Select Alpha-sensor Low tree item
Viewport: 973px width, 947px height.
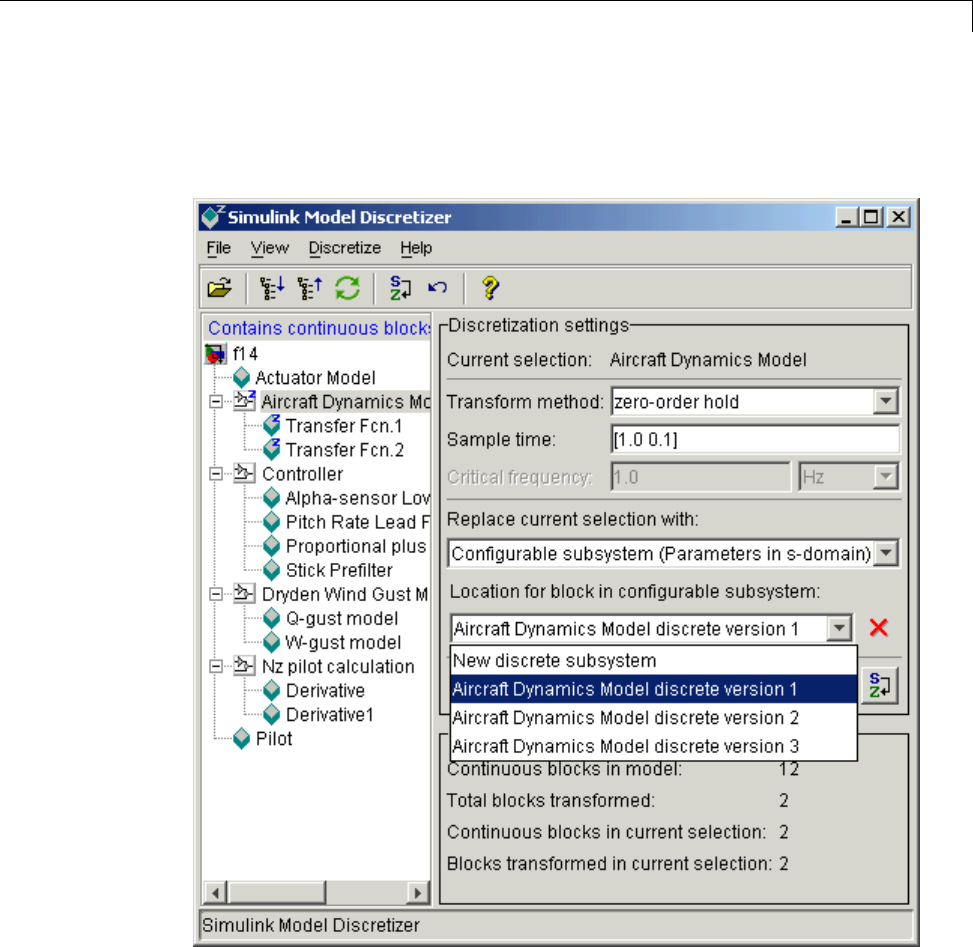point(357,498)
